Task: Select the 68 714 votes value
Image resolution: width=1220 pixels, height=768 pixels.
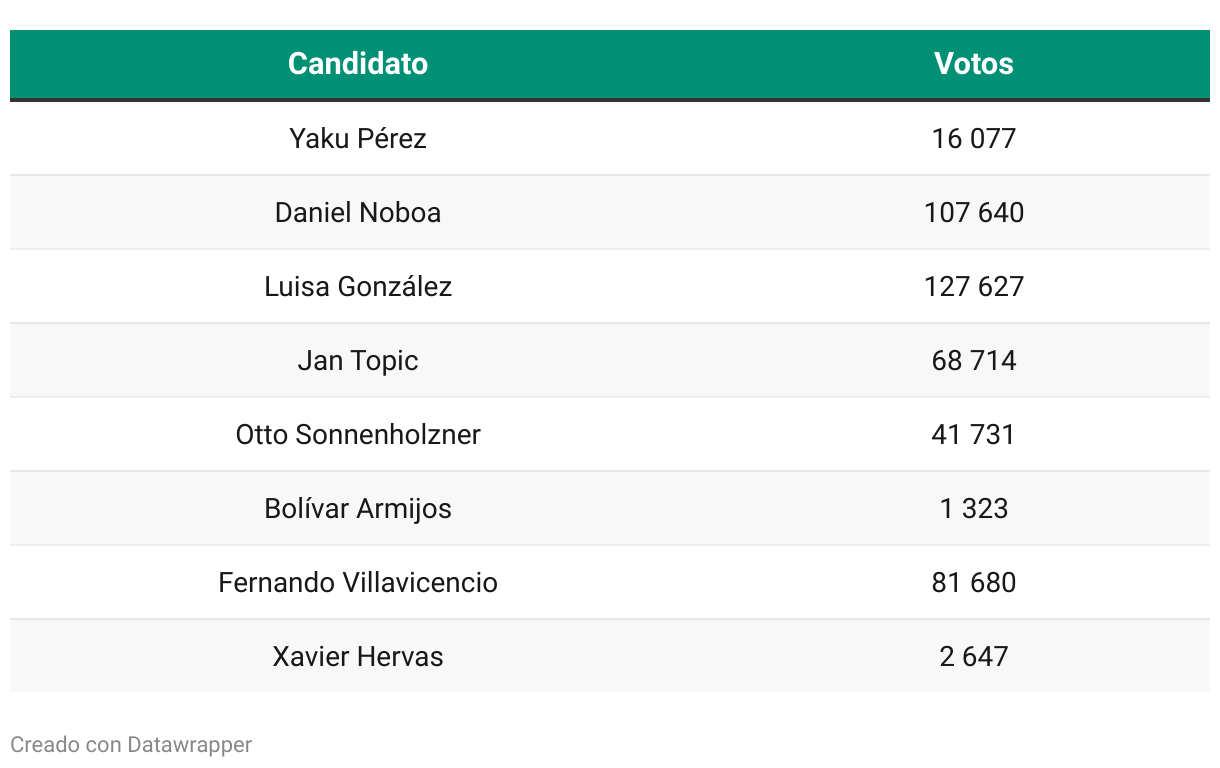Action: click(x=973, y=360)
